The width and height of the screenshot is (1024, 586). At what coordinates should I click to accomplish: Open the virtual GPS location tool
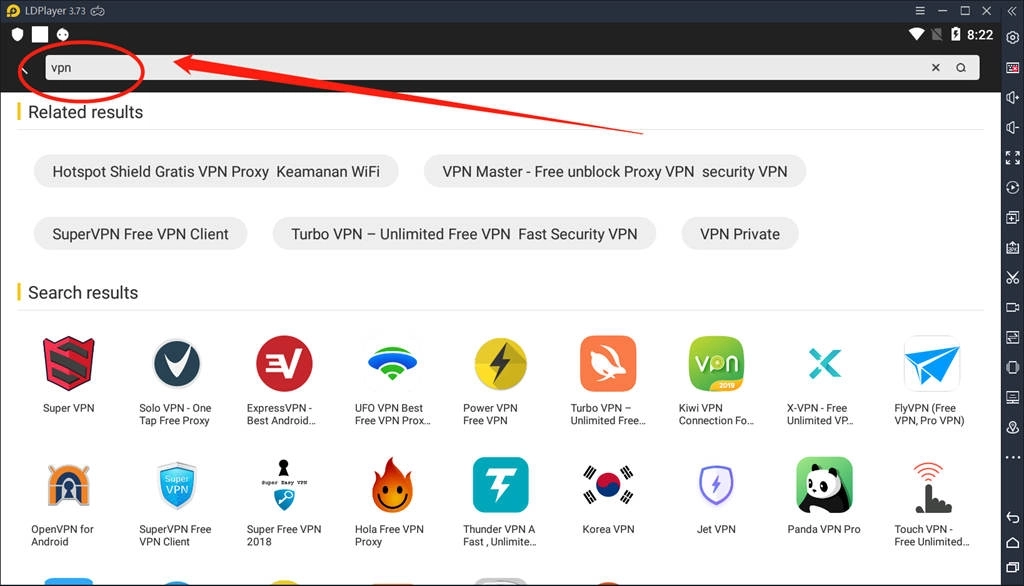[1012, 427]
